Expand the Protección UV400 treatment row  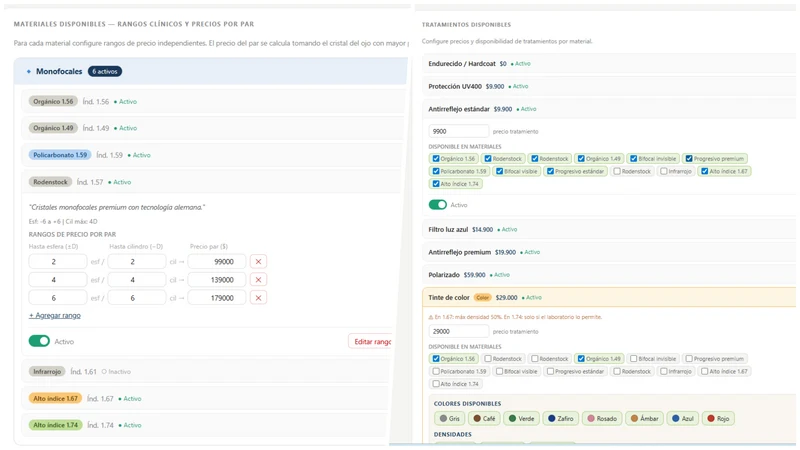[610, 86]
